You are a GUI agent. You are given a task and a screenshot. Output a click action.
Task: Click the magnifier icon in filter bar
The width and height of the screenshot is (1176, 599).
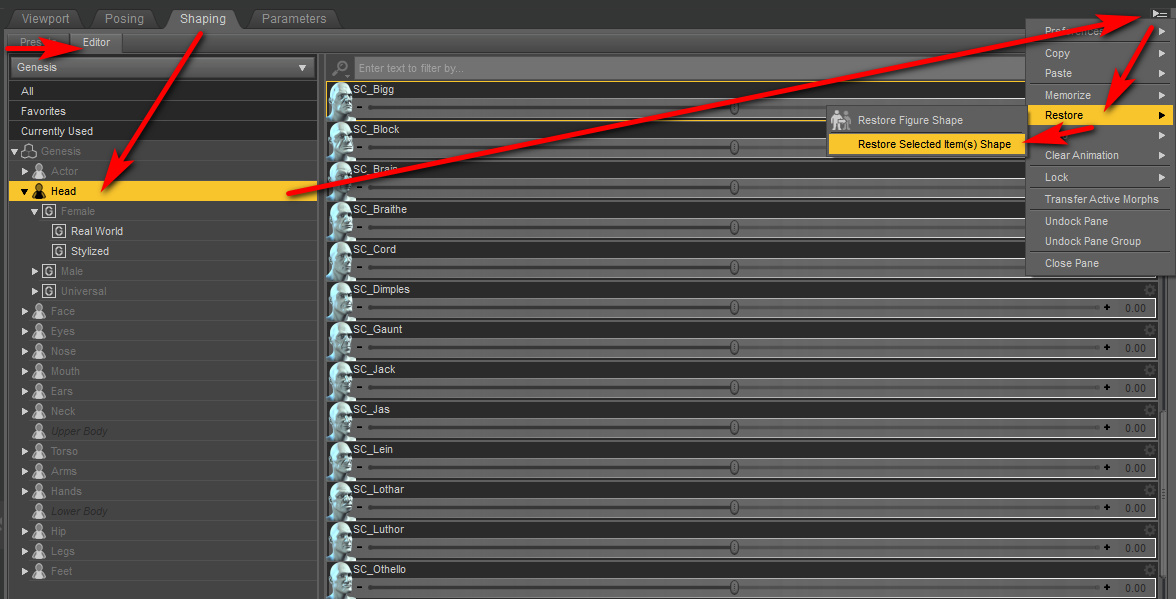click(x=341, y=68)
